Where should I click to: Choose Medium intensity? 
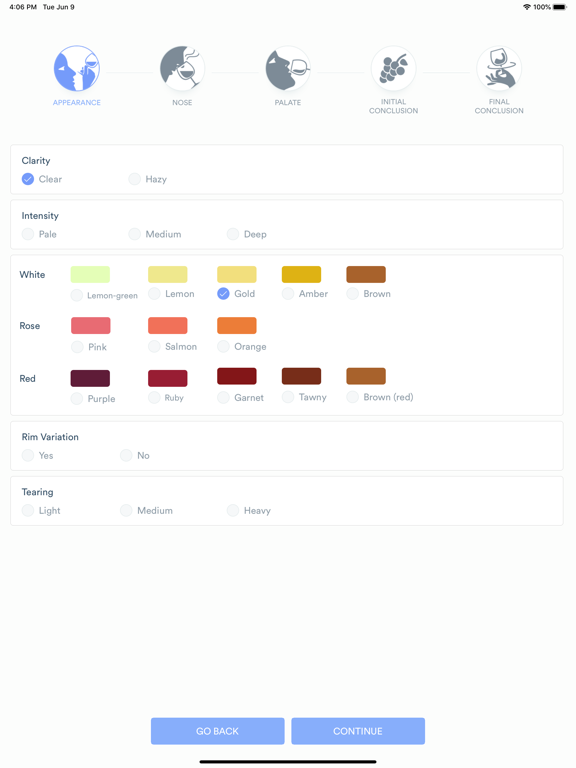[x=135, y=234]
